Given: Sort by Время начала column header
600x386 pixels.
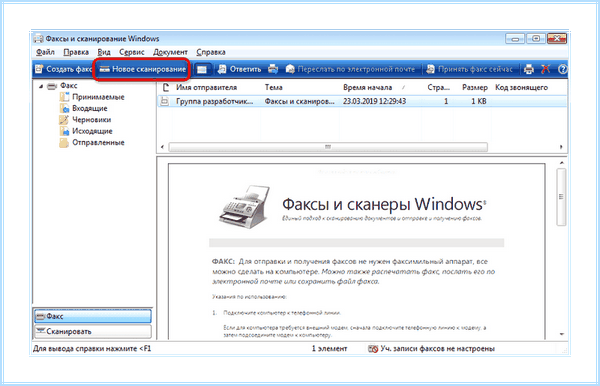Looking at the screenshot, I should (x=368, y=88).
